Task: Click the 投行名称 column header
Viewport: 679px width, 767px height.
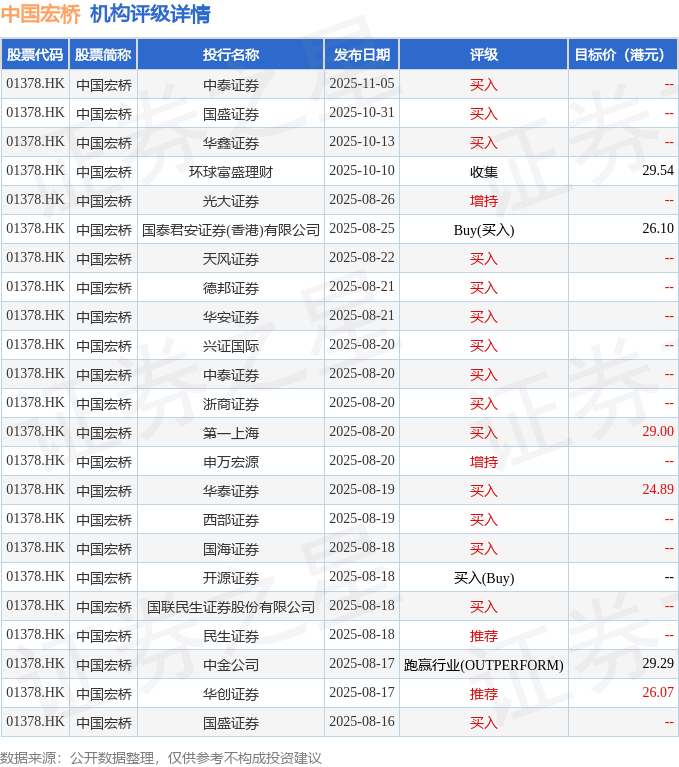Action: point(231,54)
